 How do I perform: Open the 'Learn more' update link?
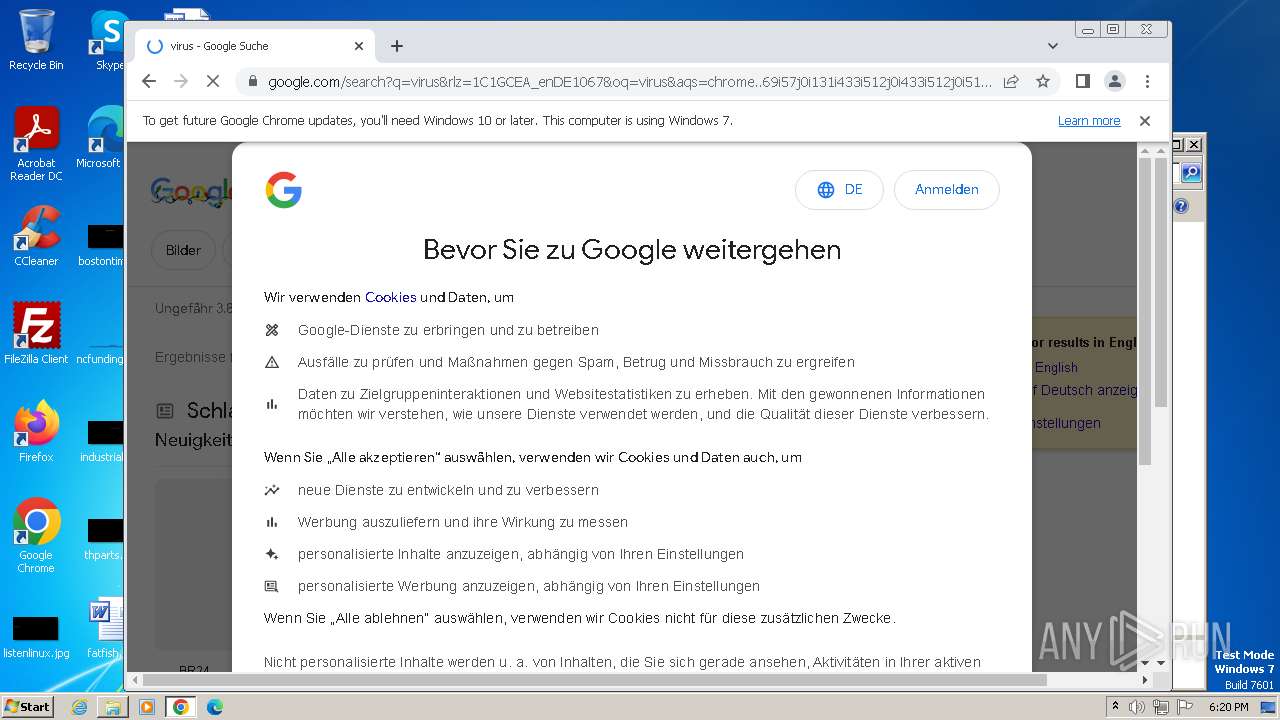pyautogui.click(x=1089, y=121)
